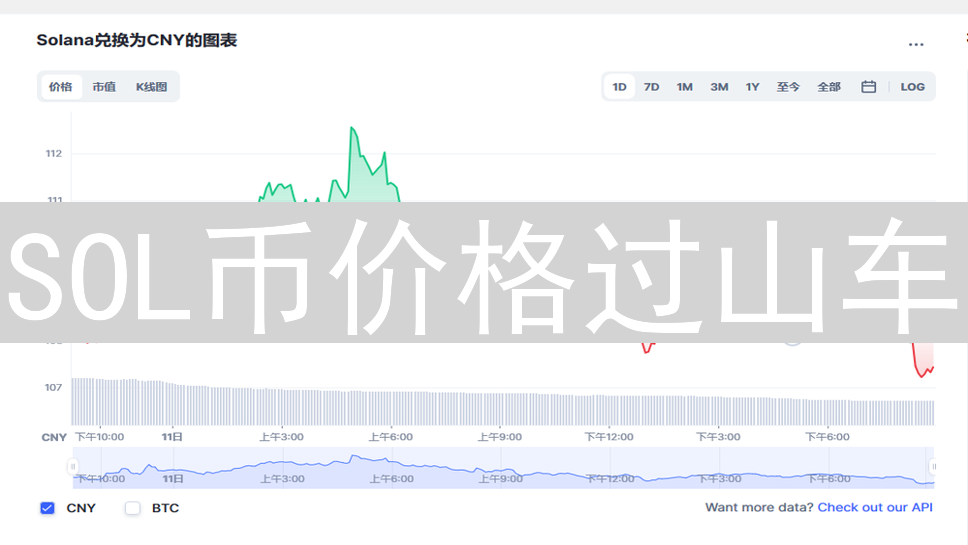The width and height of the screenshot is (968, 545).
Task: Select the 全部 time range
Action: pos(828,87)
